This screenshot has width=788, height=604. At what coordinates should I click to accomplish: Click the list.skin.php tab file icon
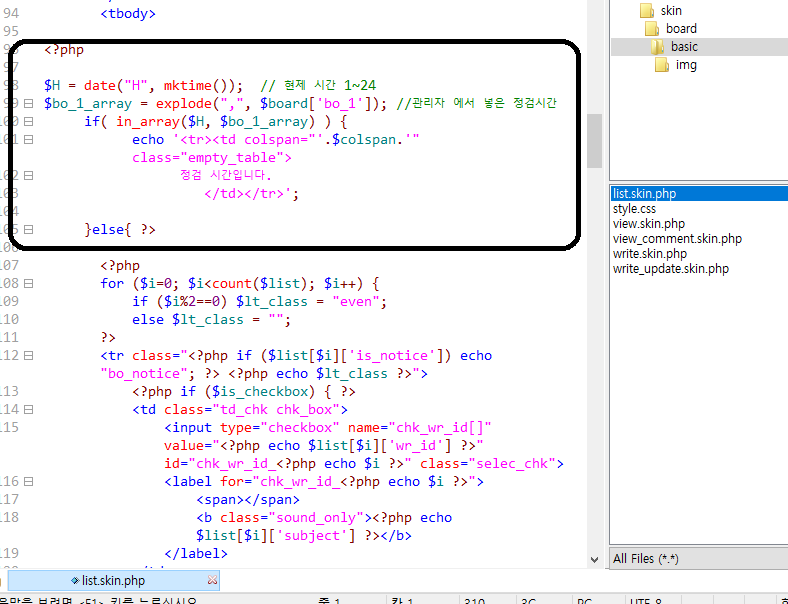75,580
